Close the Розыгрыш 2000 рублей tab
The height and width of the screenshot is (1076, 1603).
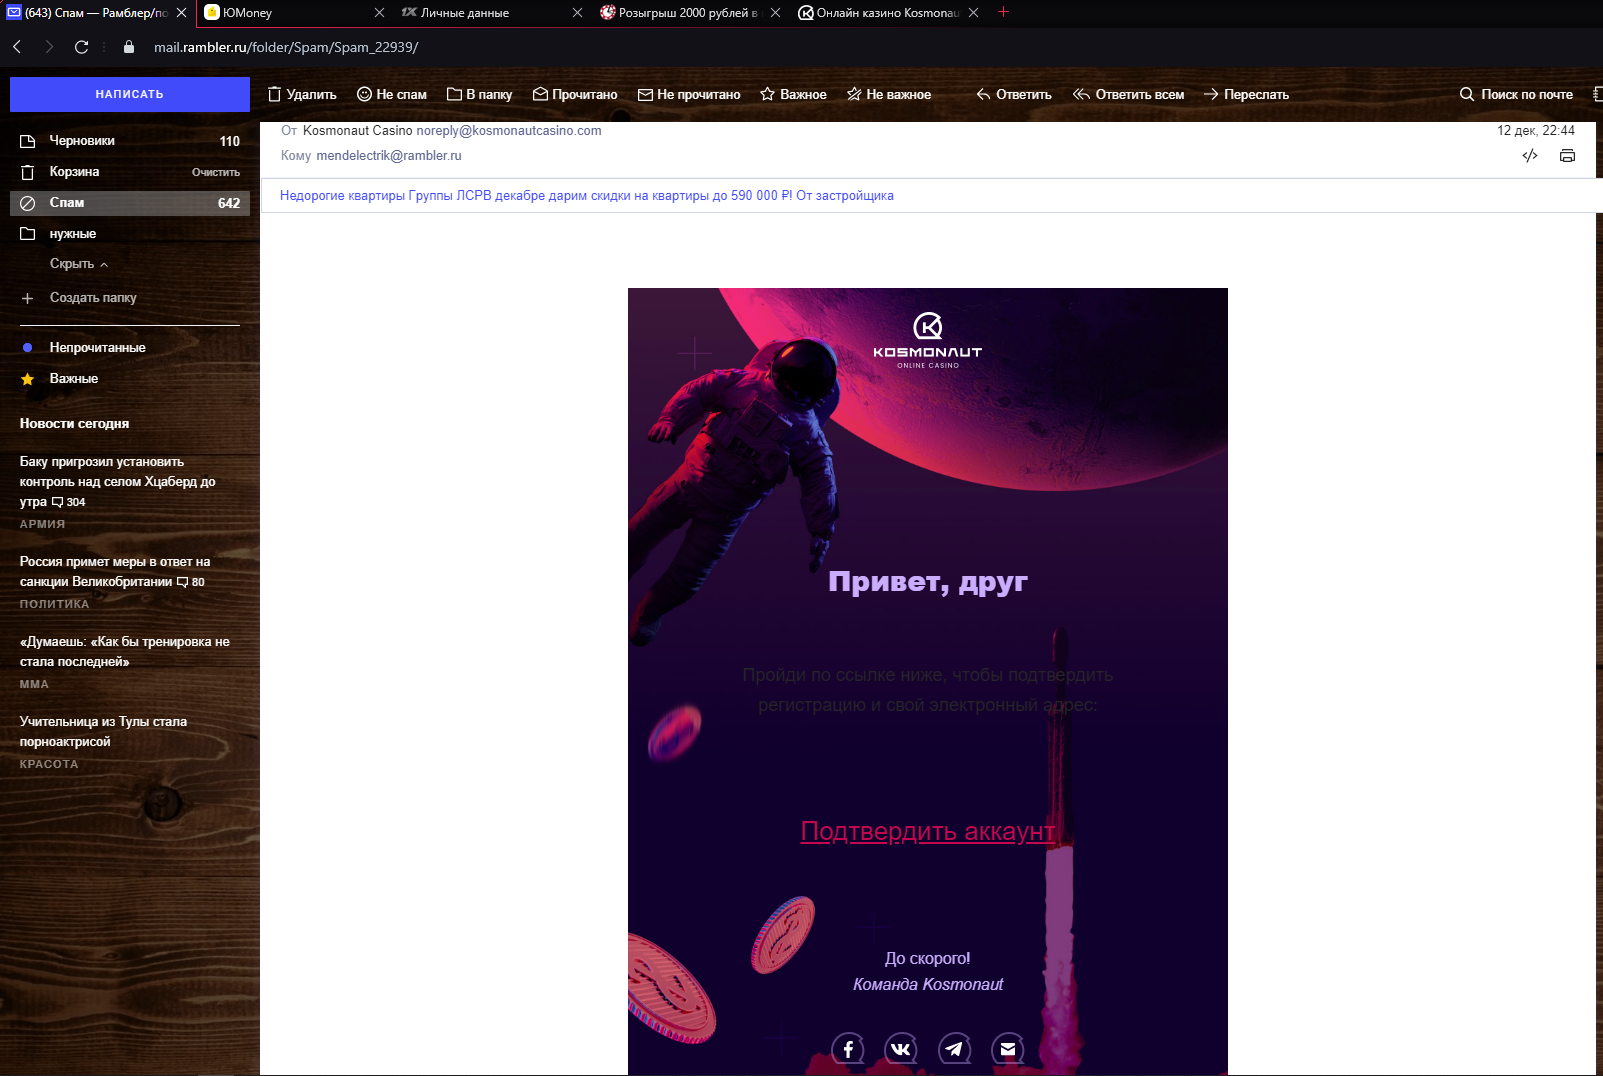[x=775, y=13]
